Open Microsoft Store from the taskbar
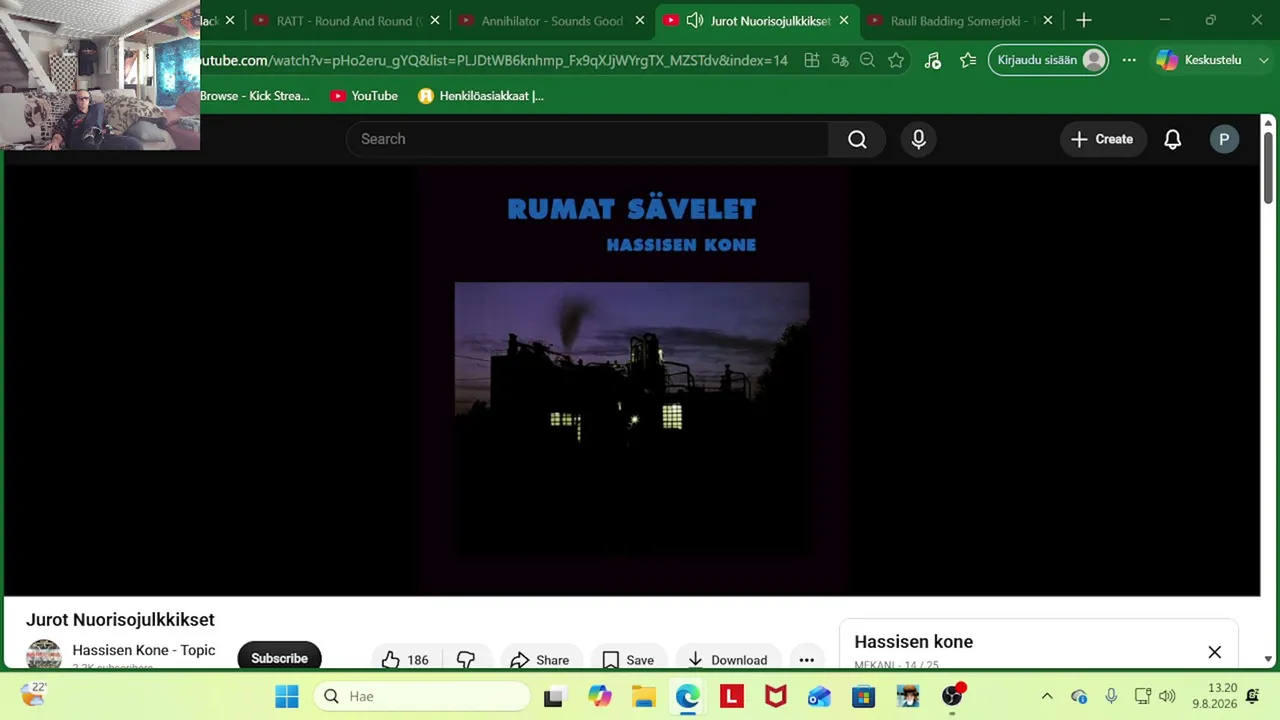This screenshot has width=1280, height=720. tap(863, 696)
